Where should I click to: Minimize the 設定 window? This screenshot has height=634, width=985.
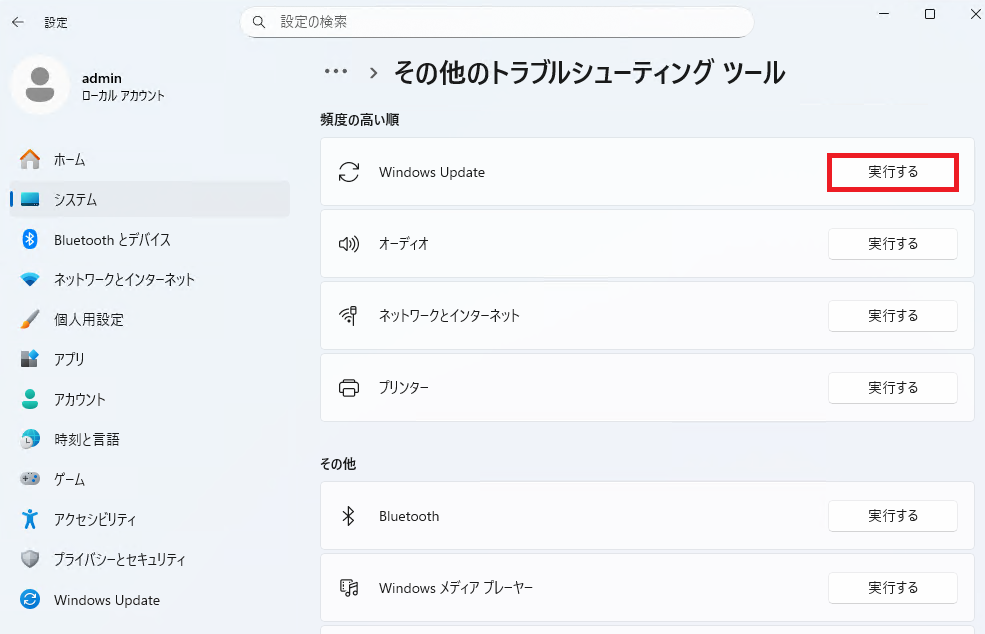(x=884, y=14)
